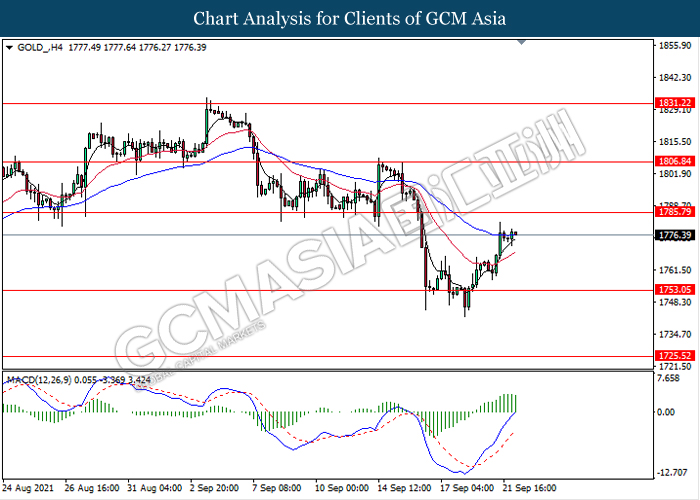
Task: Select the GOLD_,H4 symbol label
Action: [x=40, y=48]
